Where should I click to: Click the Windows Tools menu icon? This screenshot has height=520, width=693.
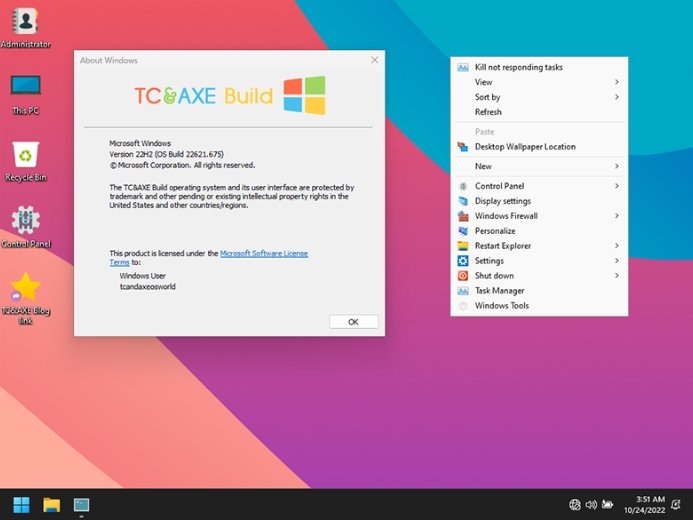[x=463, y=306]
